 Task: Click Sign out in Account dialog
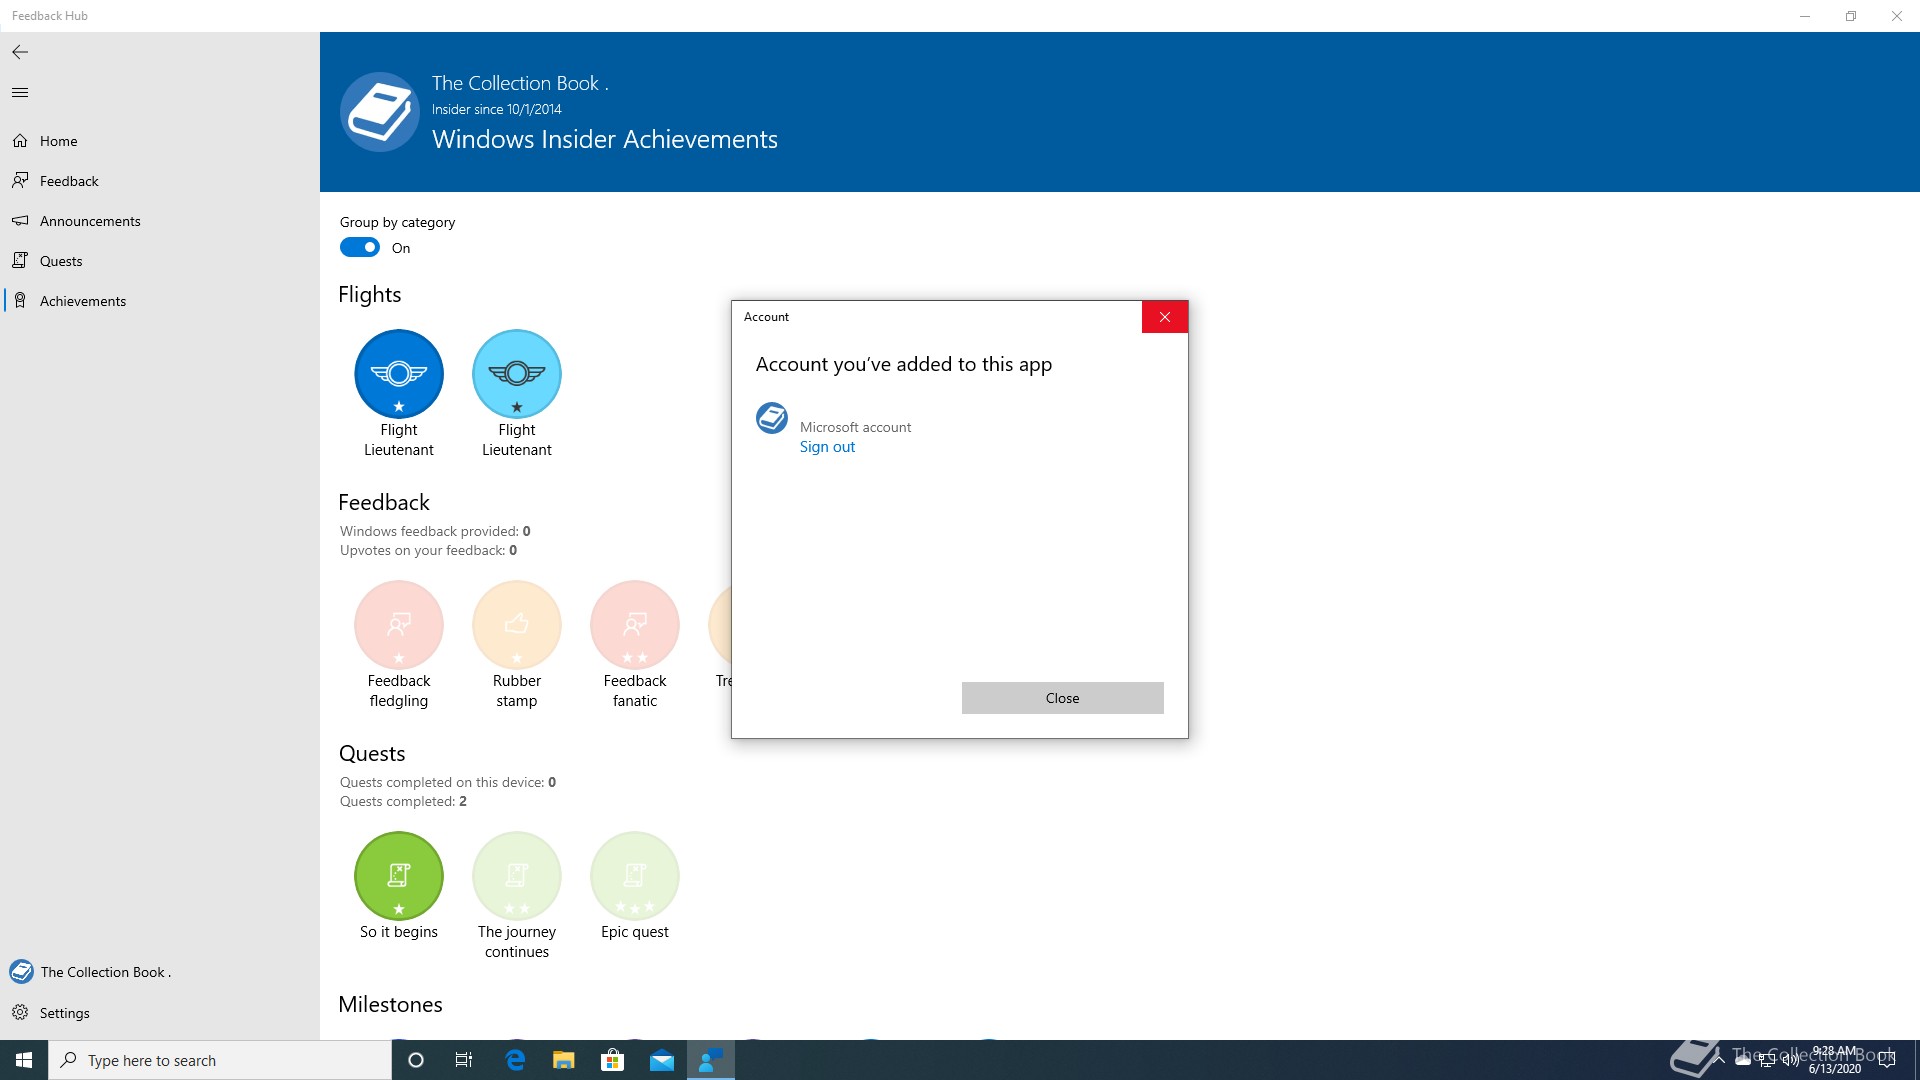[x=827, y=447]
